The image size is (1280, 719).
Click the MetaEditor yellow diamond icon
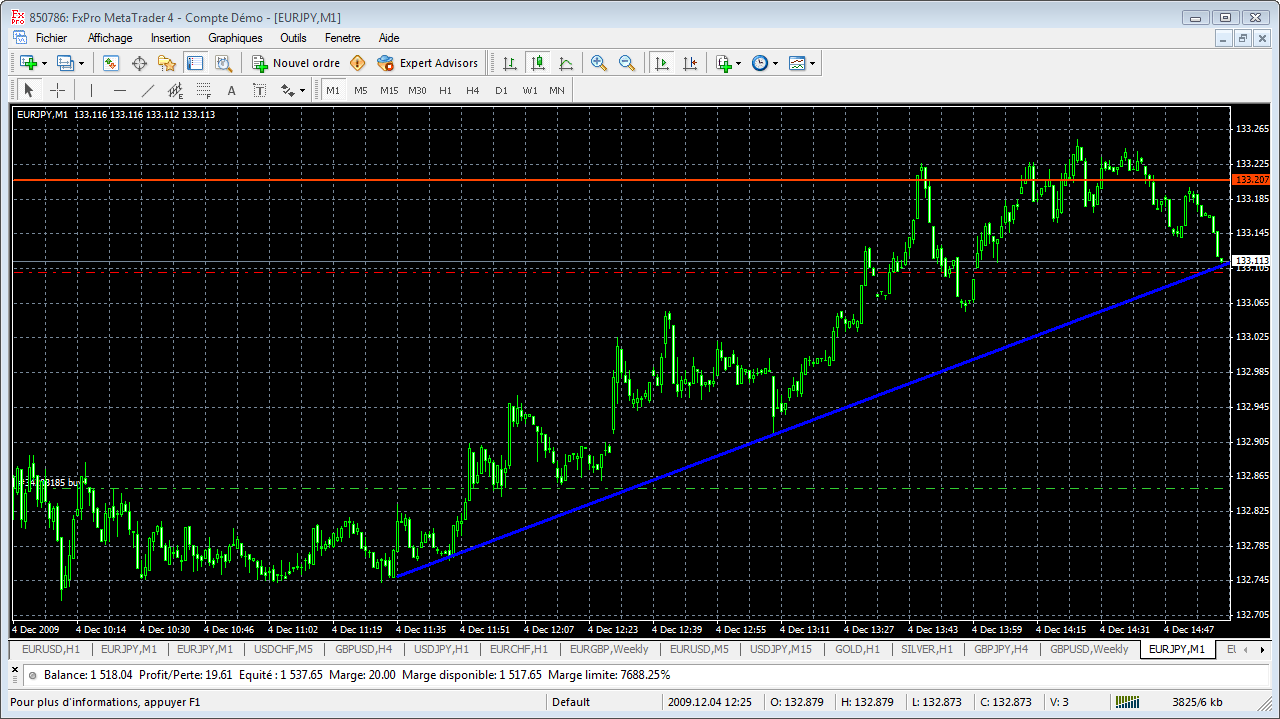coord(358,63)
